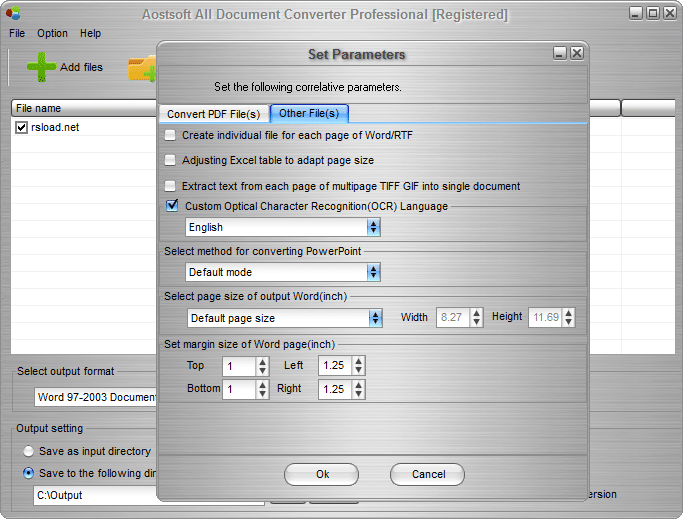
Task: Select Save as input directory radio
Action: [x=28, y=451]
